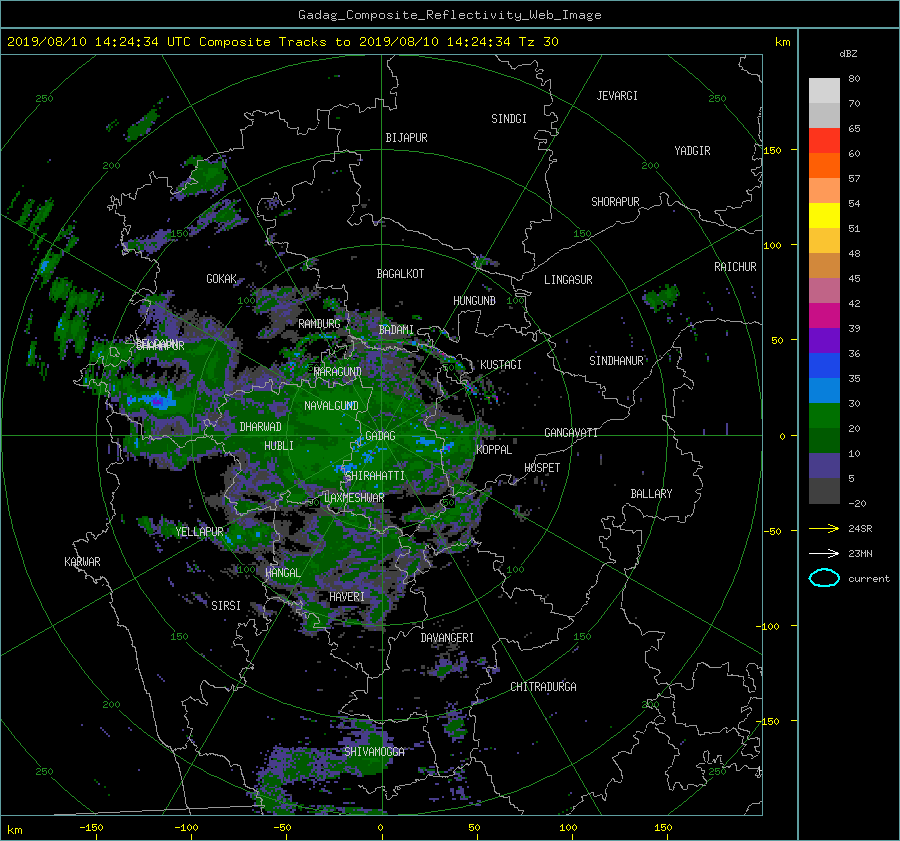The image size is (900, 841).
Task: Click the dBZ legend heading
Action: coord(848,53)
